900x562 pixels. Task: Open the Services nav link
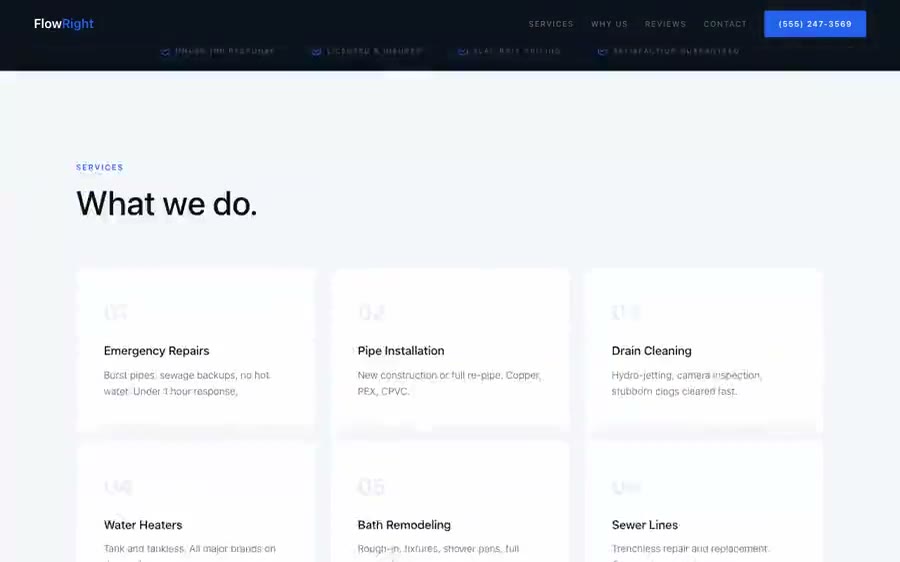coord(550,24)
